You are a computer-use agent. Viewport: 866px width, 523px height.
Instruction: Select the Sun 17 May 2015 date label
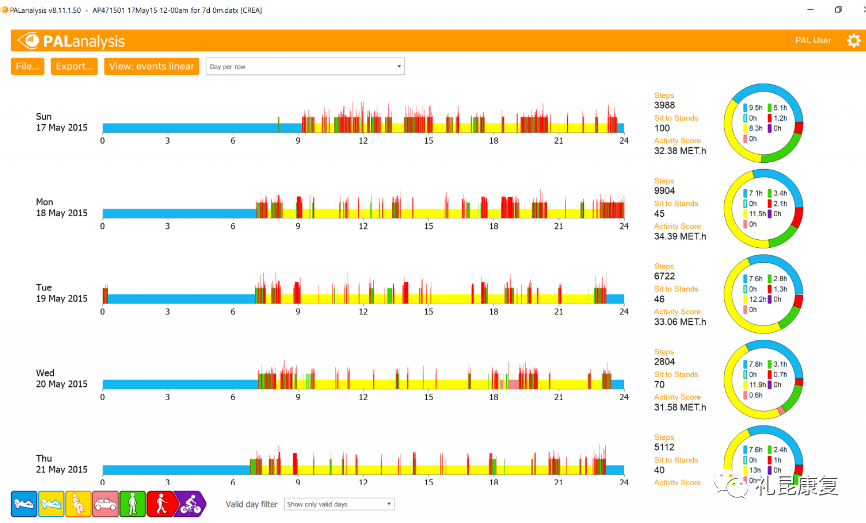(x=61, y=122)
